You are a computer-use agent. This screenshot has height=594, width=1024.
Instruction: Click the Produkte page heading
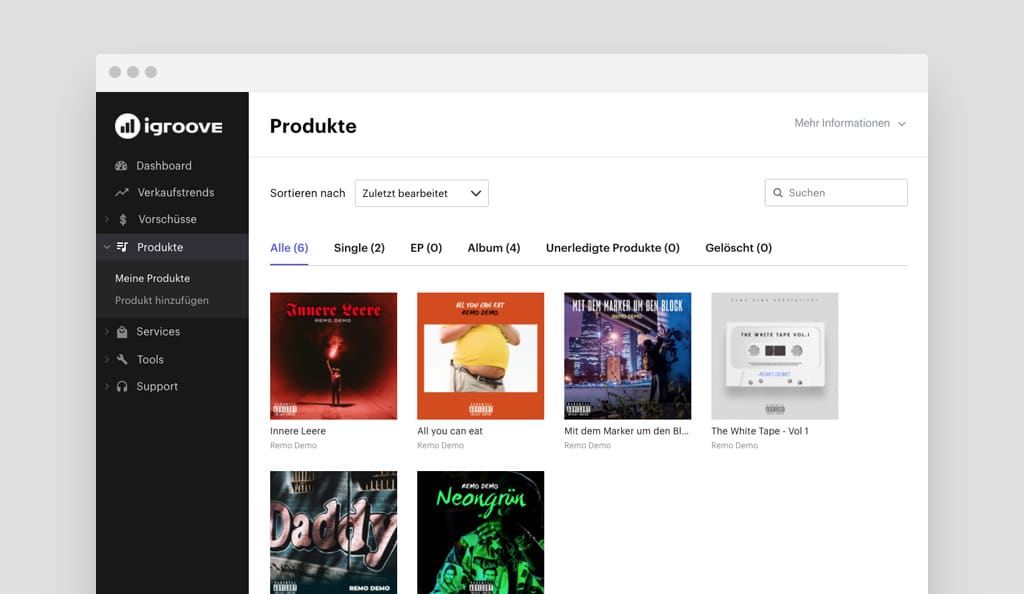[313, 126]
